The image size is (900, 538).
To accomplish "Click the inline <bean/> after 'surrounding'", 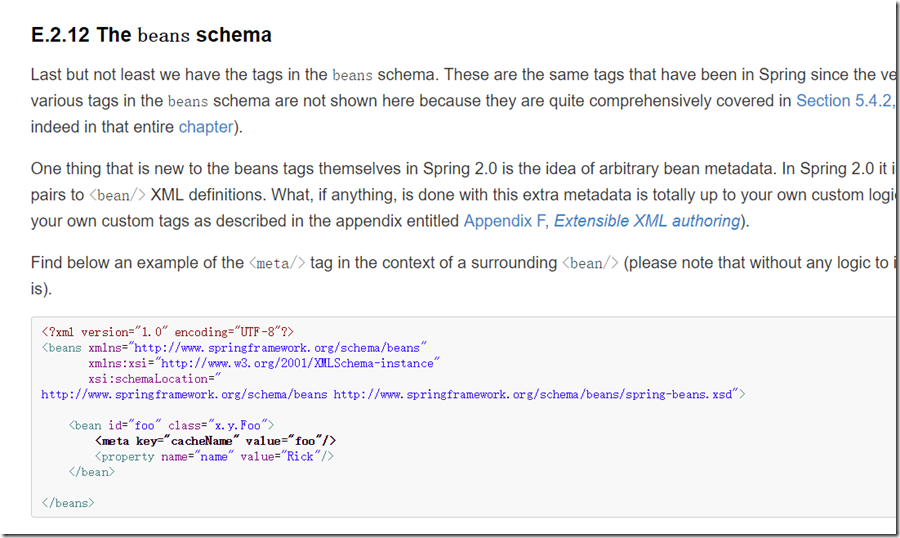I will (591, 264).
